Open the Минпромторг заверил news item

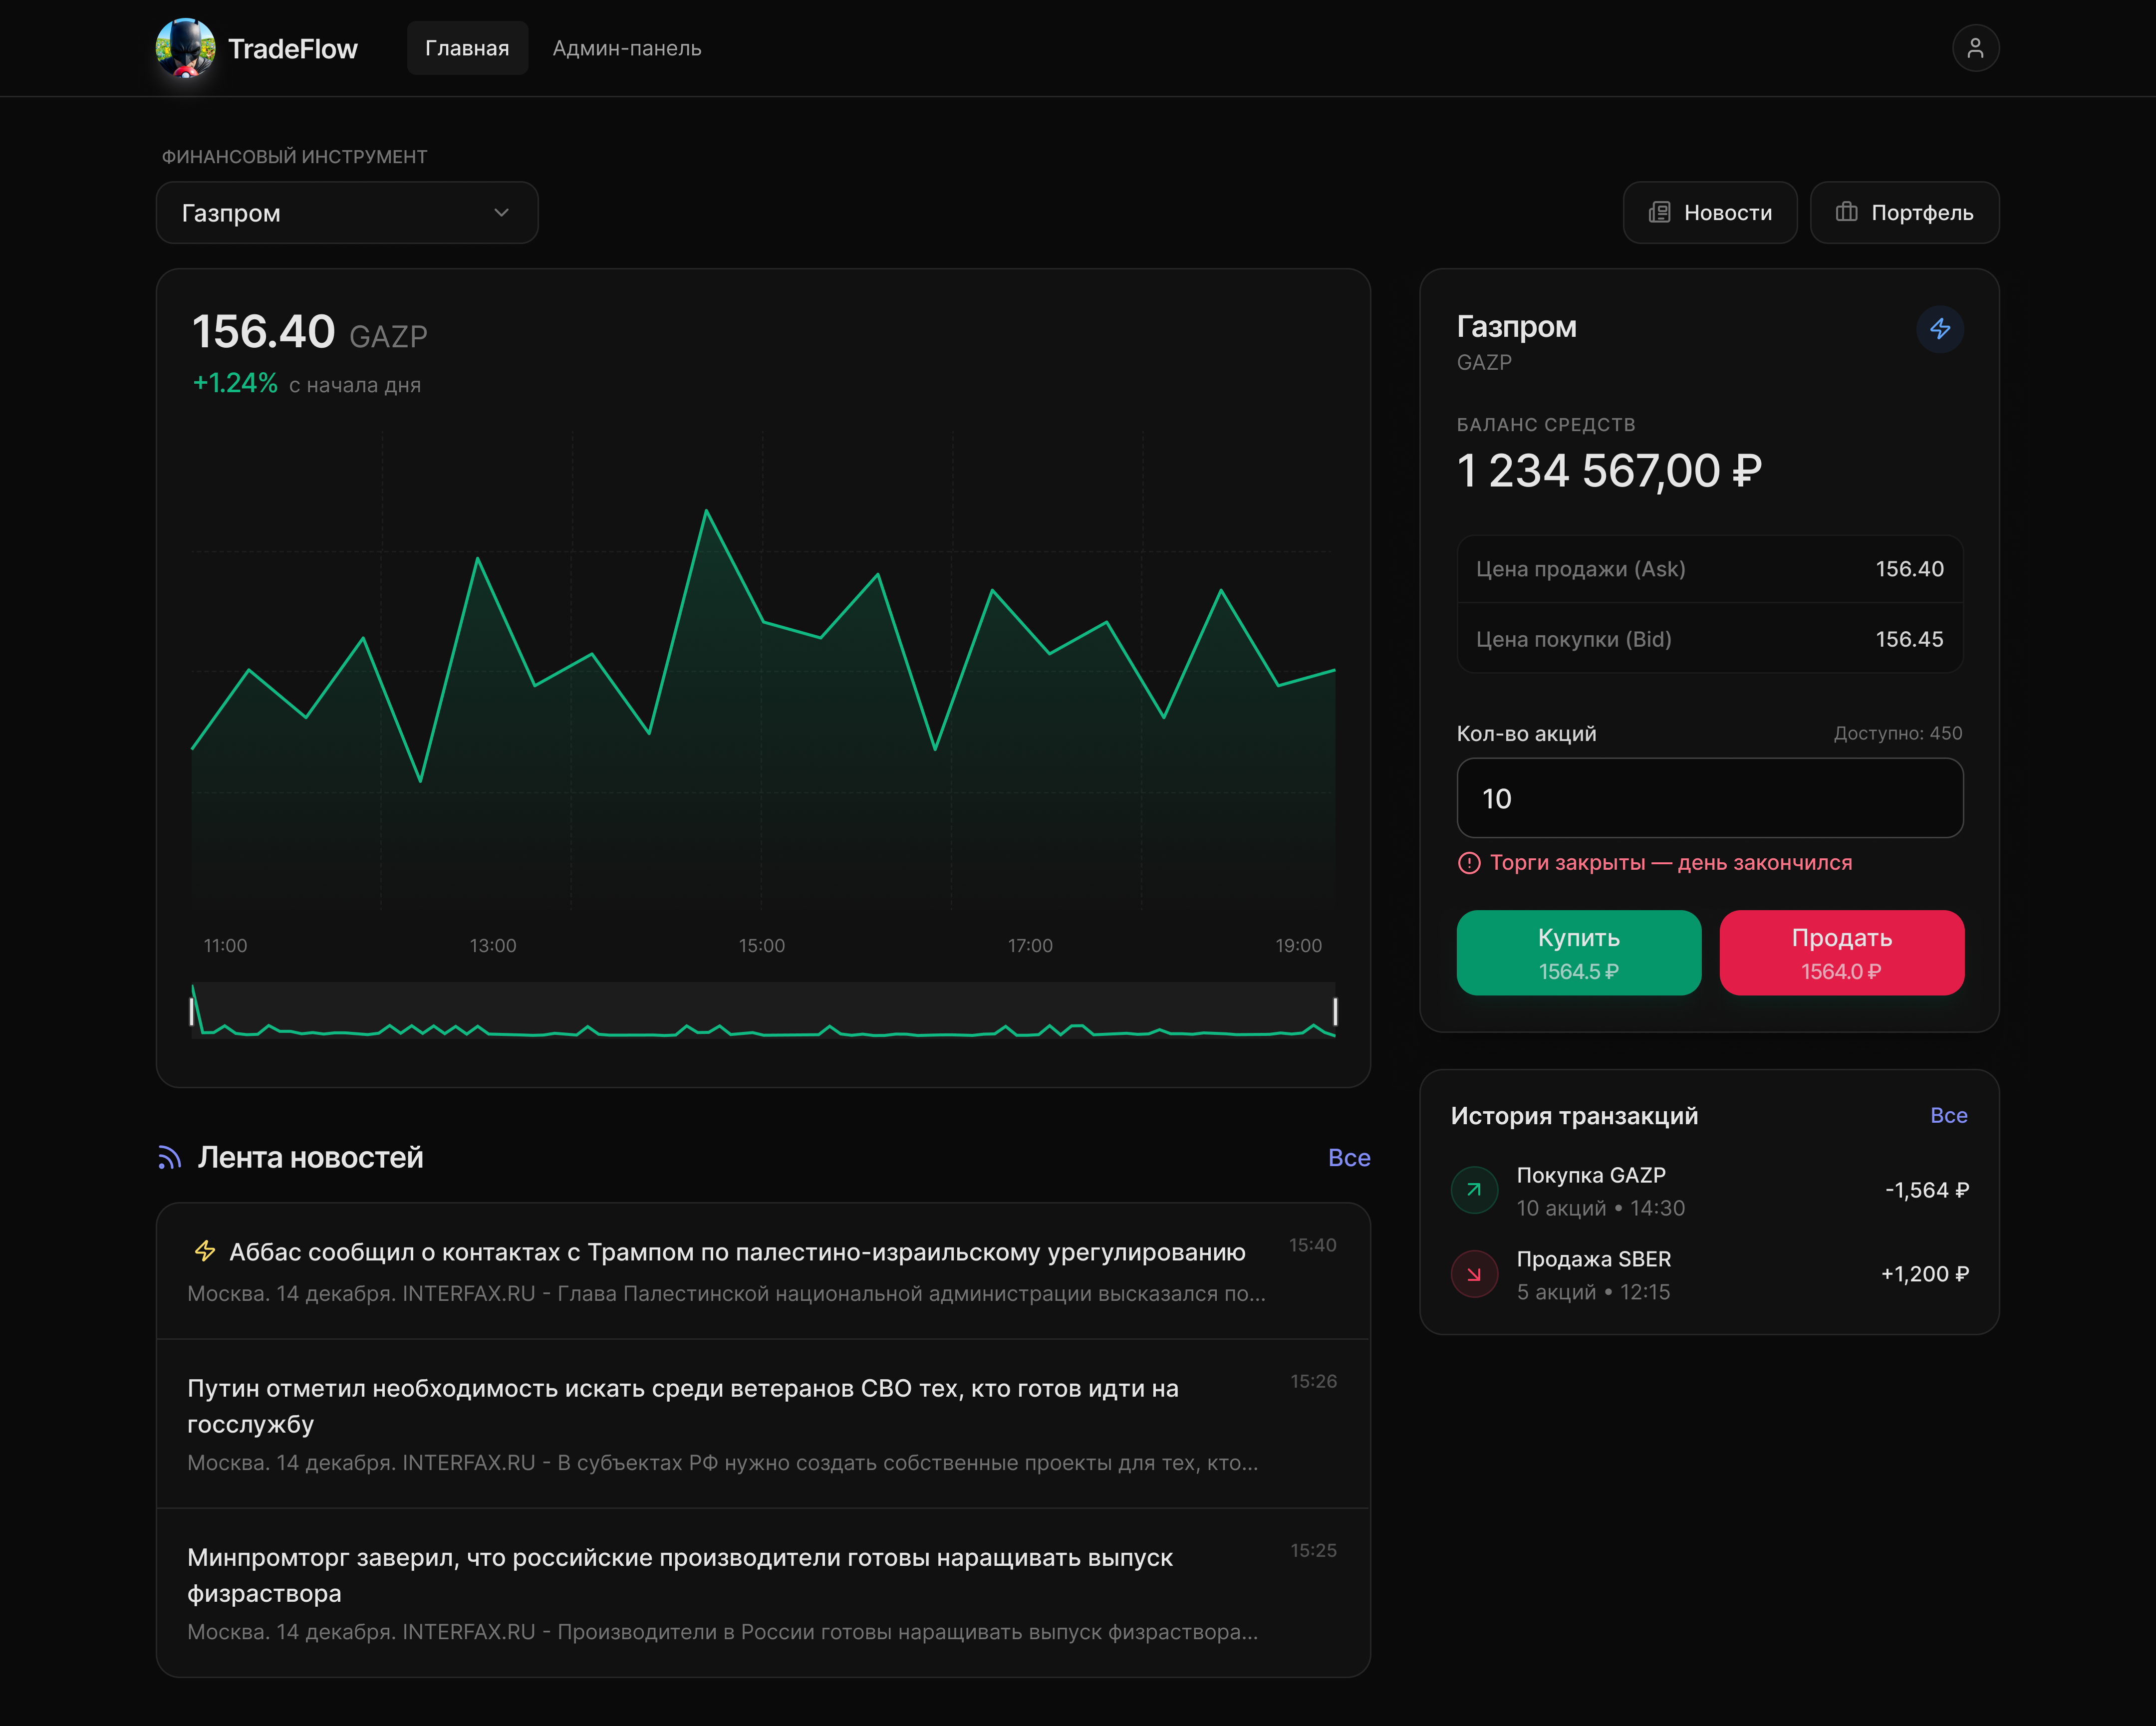pos(763,1593)
